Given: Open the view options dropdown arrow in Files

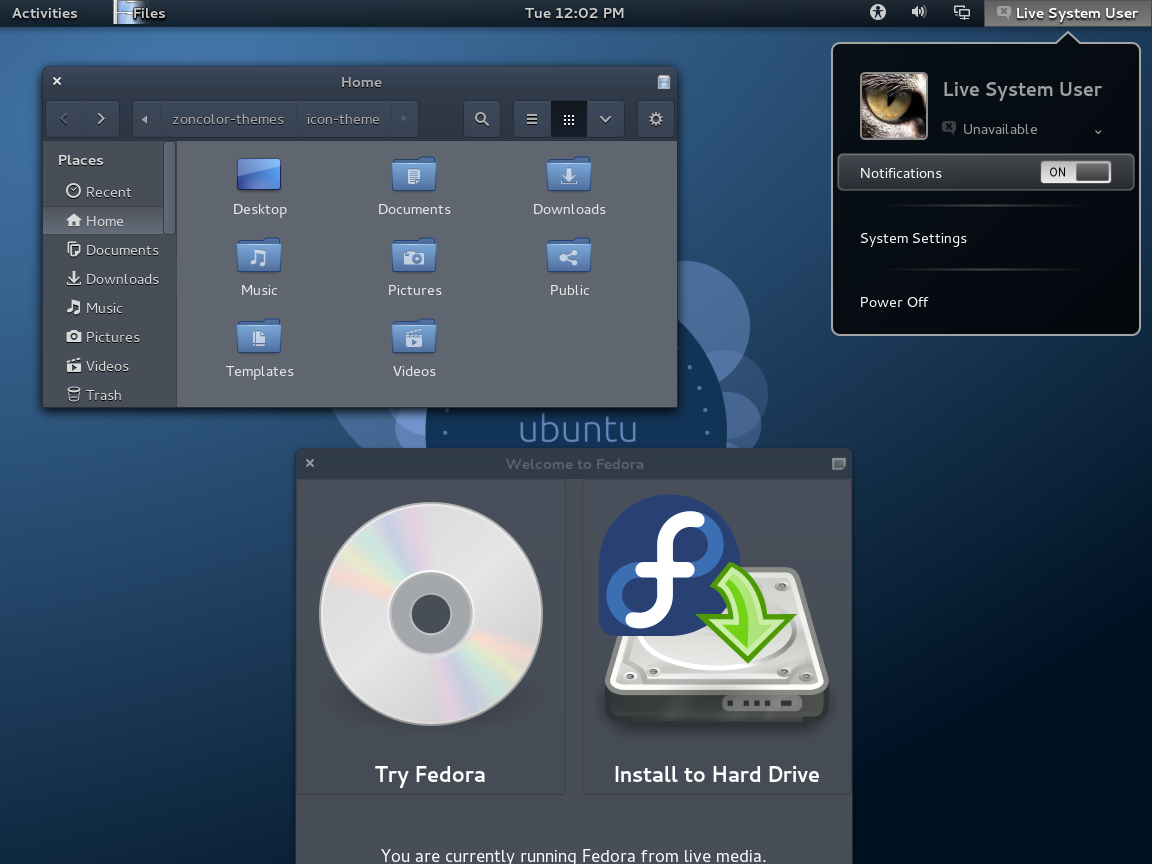Looking at the screenshot, I should [x=605, y=119].
